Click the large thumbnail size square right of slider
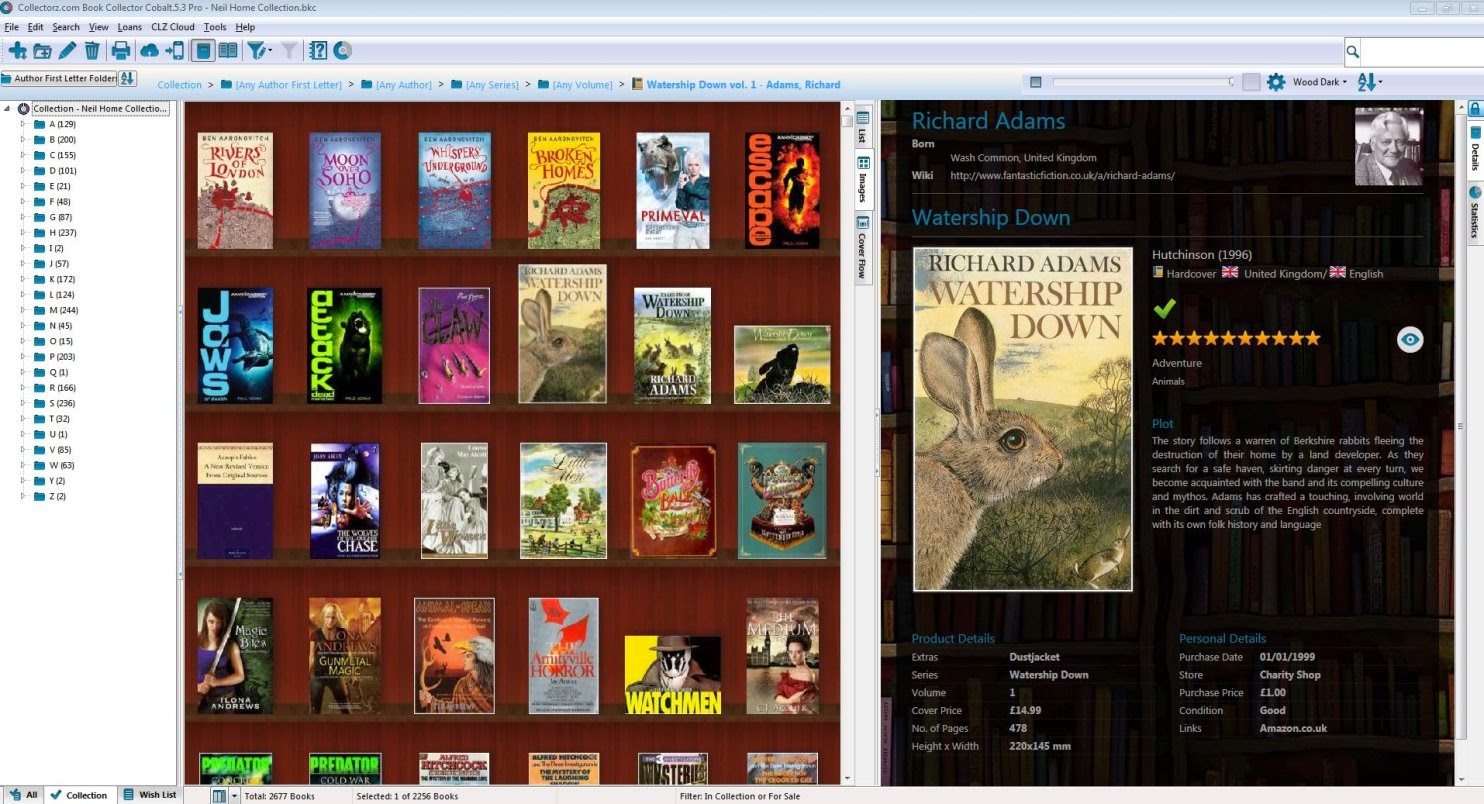Screen dimensions: 1484x804 (1251, 82)
